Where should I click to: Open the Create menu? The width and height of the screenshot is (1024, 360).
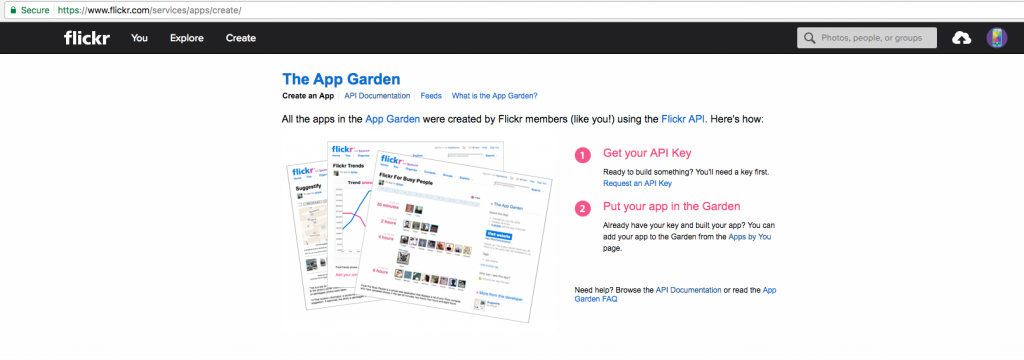coord(241,38)
